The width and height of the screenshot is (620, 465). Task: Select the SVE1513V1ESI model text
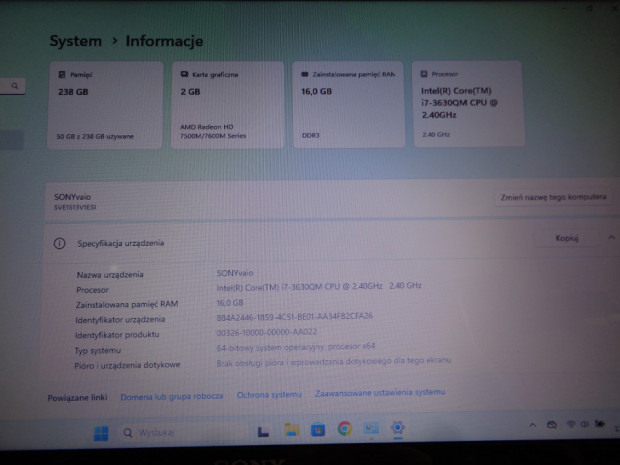coord(75,207)
